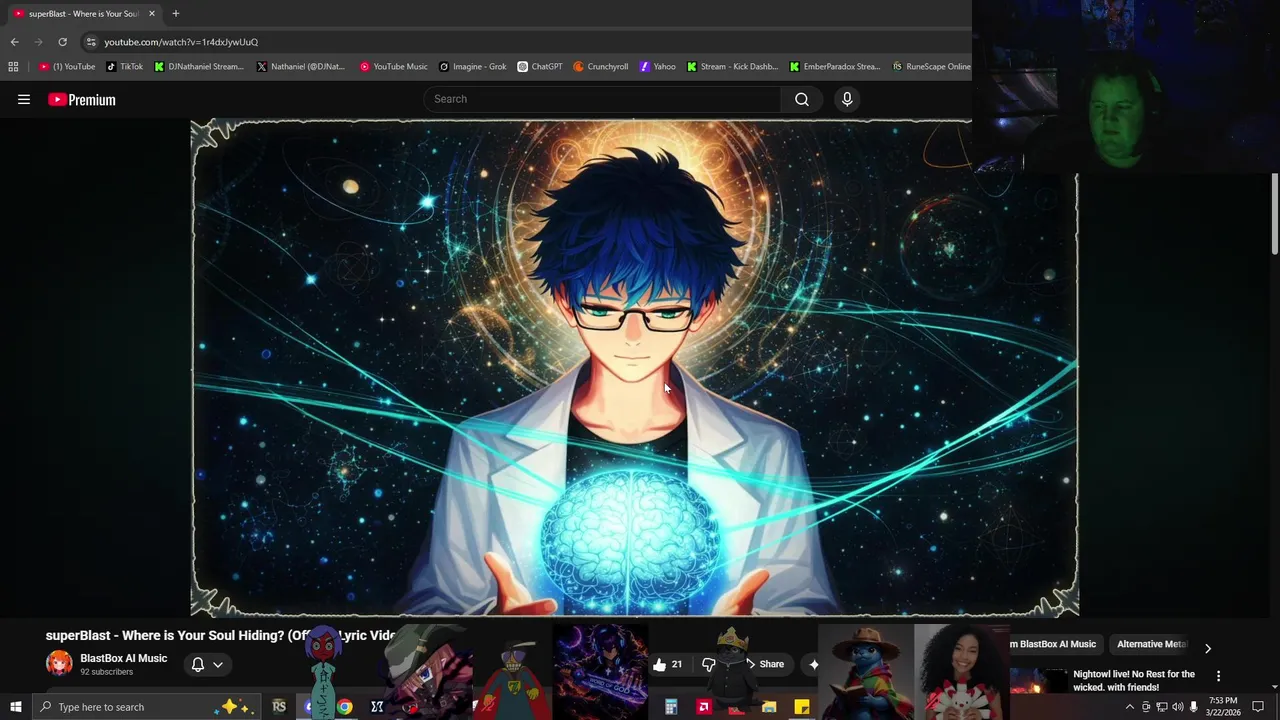Click the YouTube search magnifier button
Viewport: 1280px width, 720px height.
pyautogui.click(x=802, y=99)
